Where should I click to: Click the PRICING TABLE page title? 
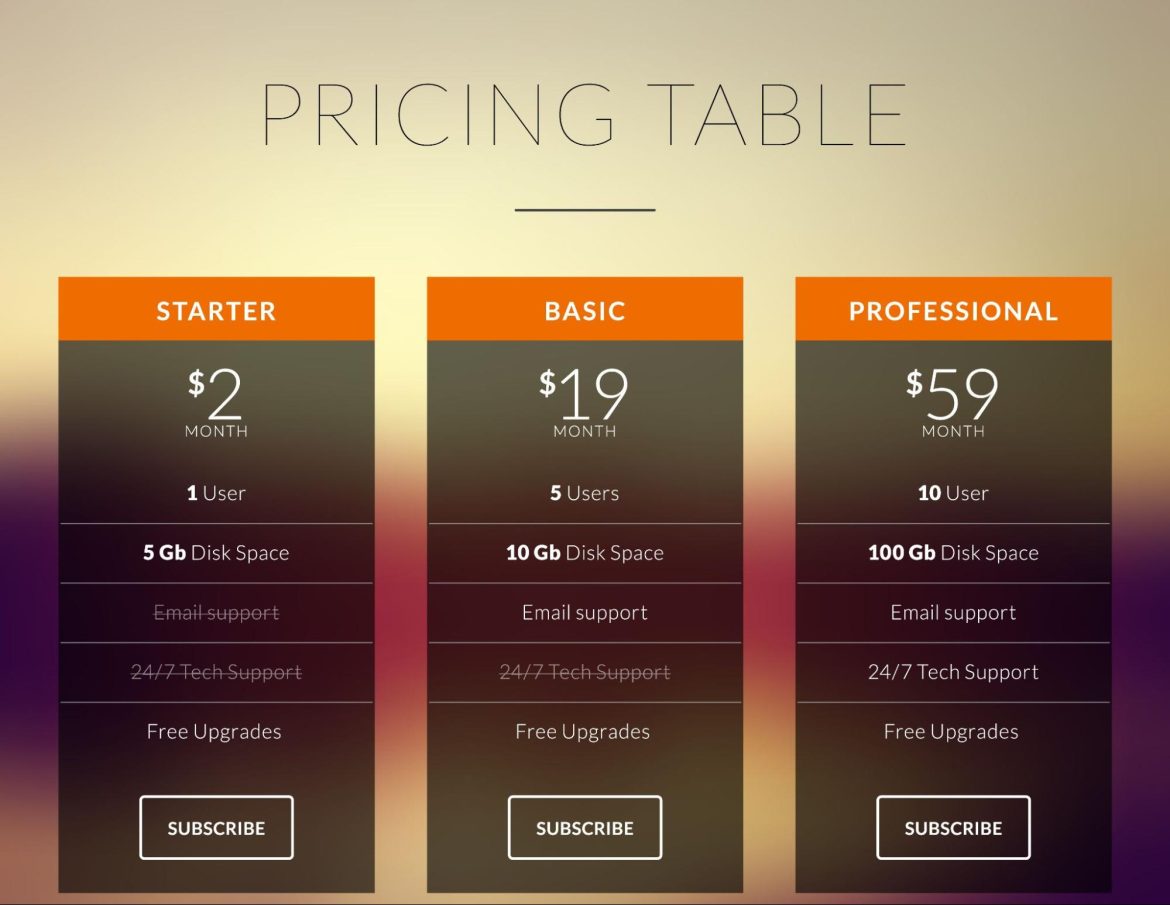point(585,113)
